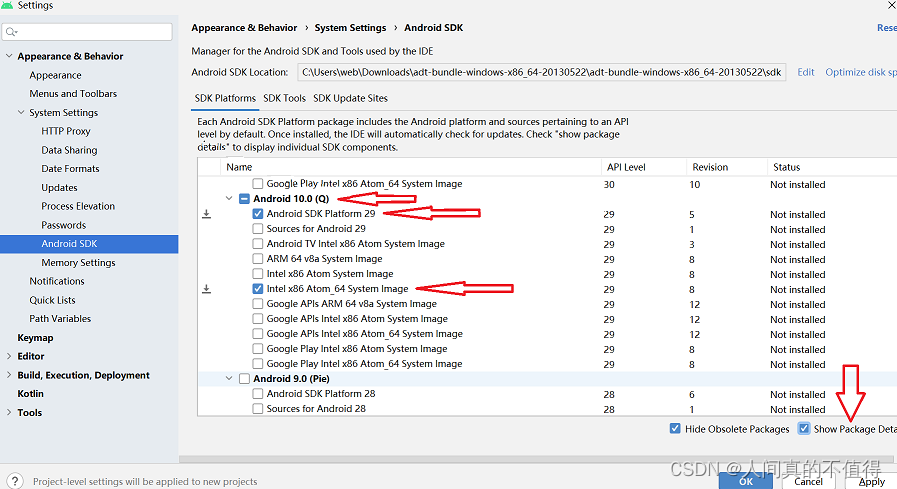The width and height of the screenshot is (897, 489).
Task: Expand the Build, Execution, Deployment section
Action: [9, 376]
